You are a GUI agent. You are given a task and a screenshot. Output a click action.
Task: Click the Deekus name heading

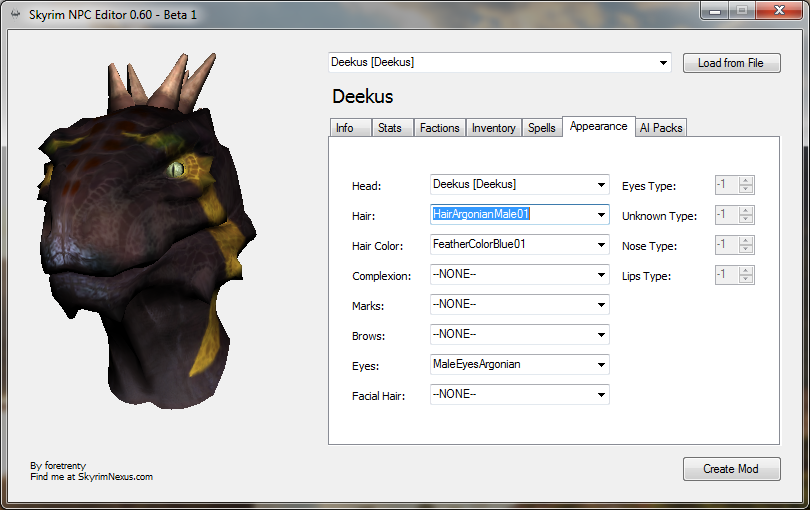[x=363, y=97]
